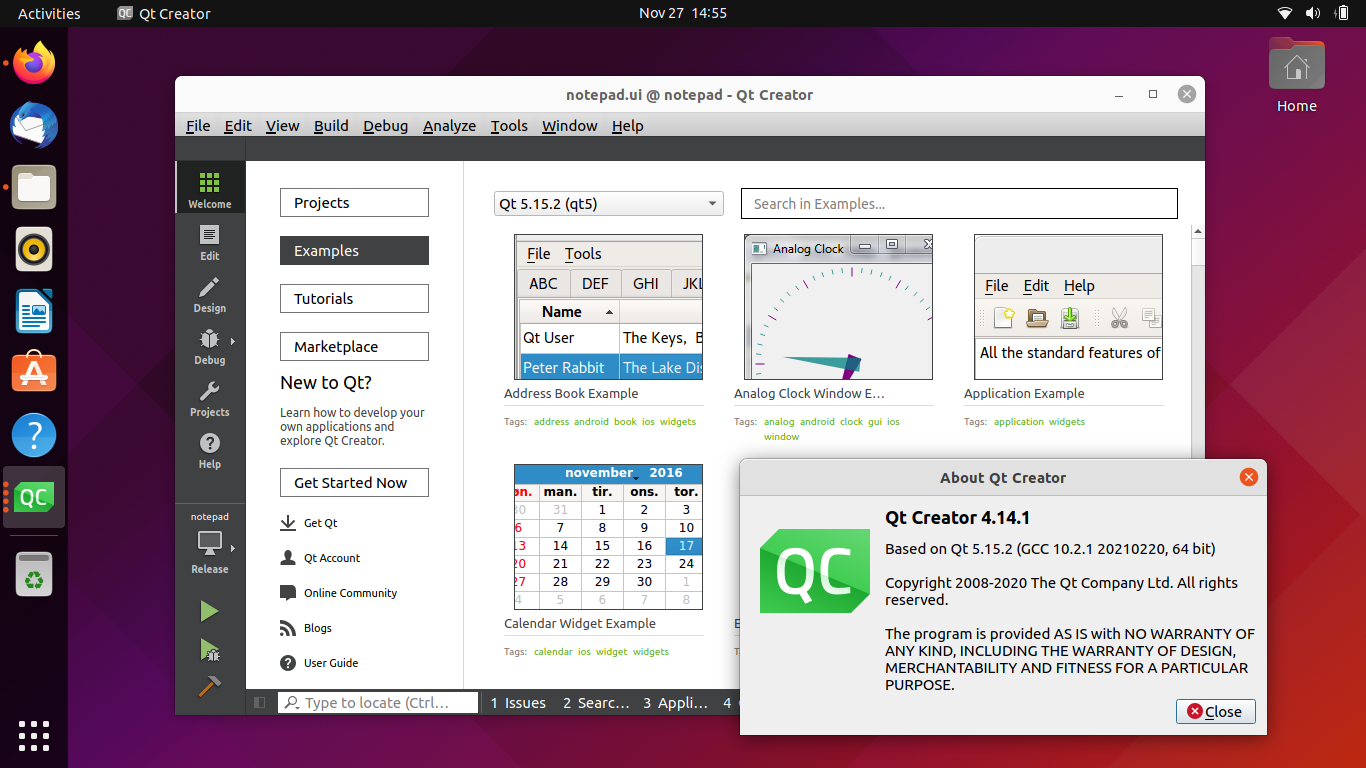Screen dimensions: 1366x768
Task: Open Design mode in sidebar
Action: pos(209,293)
